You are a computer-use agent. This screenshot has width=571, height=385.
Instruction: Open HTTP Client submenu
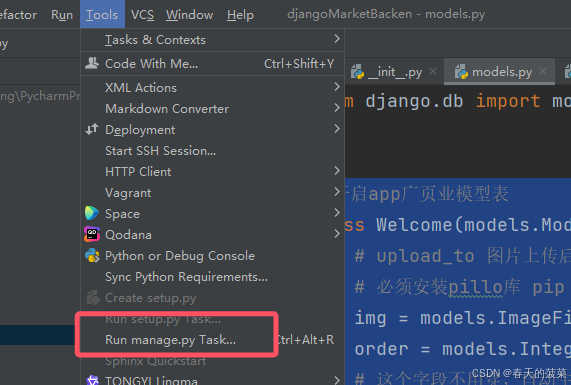click(212, 172)
